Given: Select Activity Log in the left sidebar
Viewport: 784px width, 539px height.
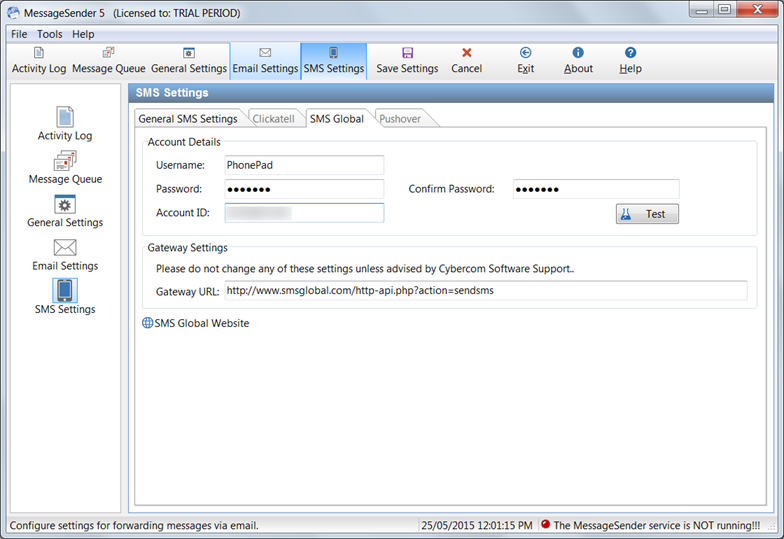Looking at the screenshot, I should 65,124.
